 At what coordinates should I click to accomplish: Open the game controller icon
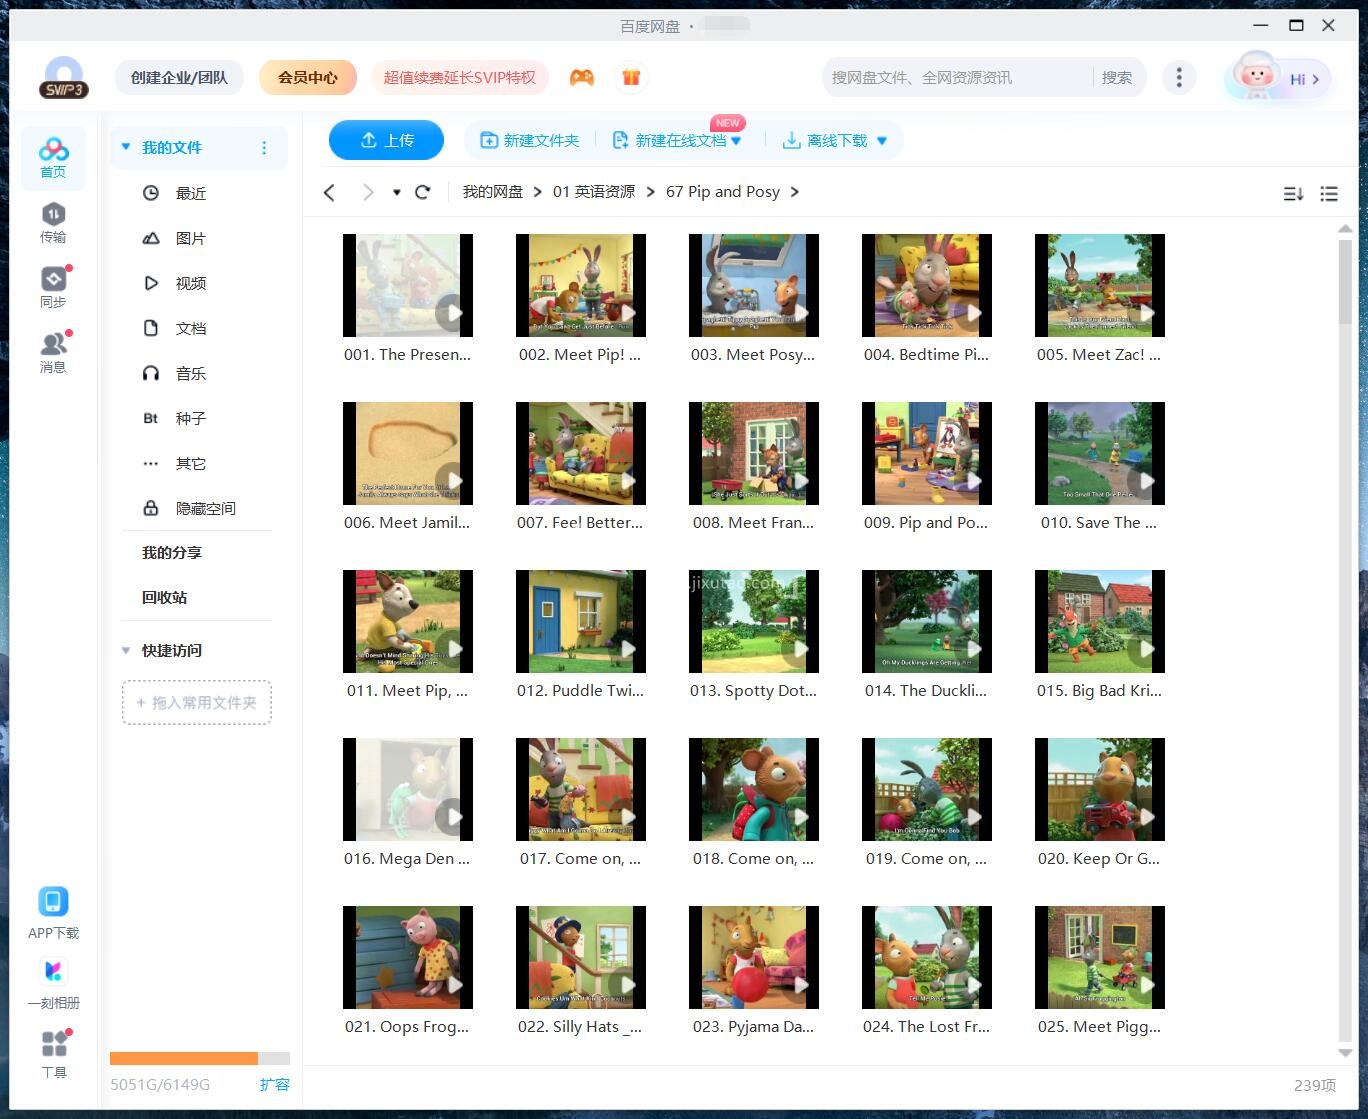[x=581, y=77]
